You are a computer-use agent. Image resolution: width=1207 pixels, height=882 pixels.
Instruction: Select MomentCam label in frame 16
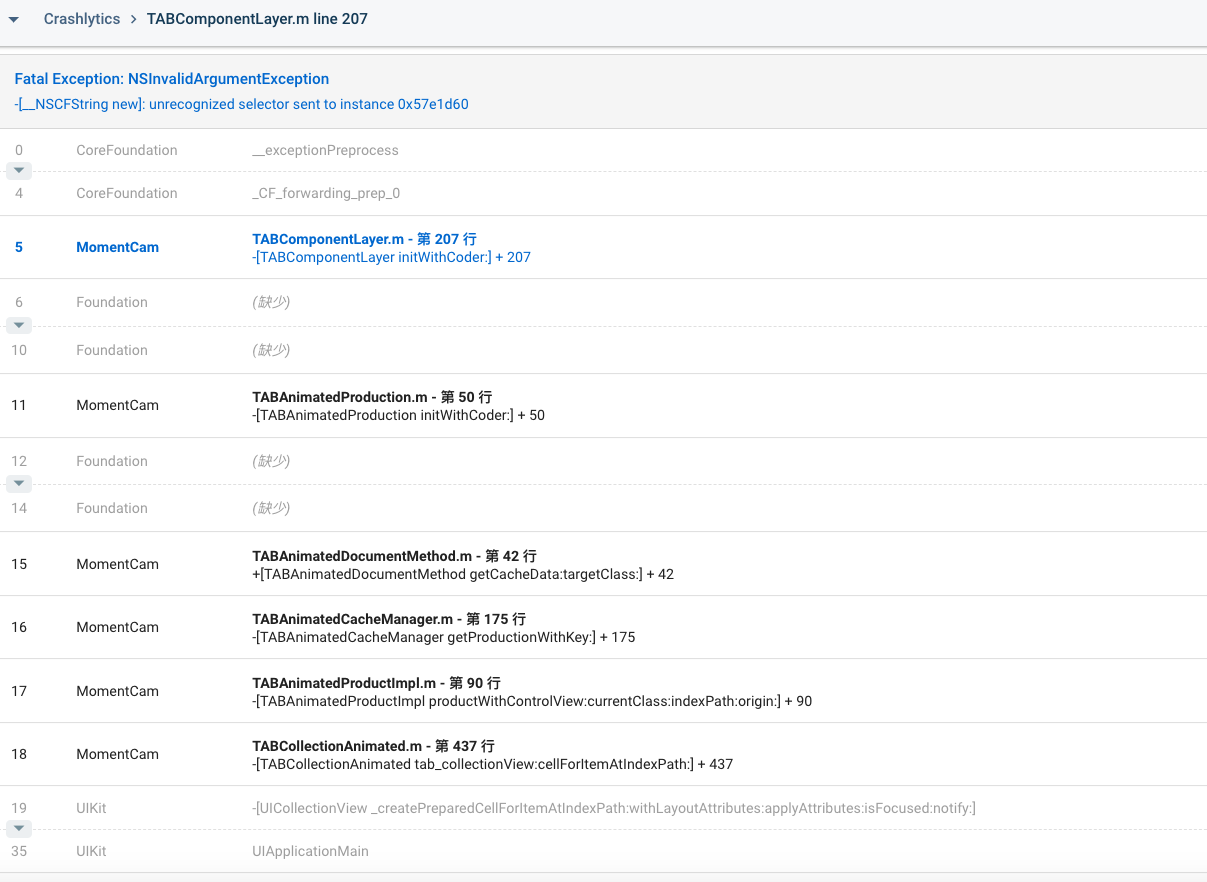pyautogui.click(x=117, y=627)
